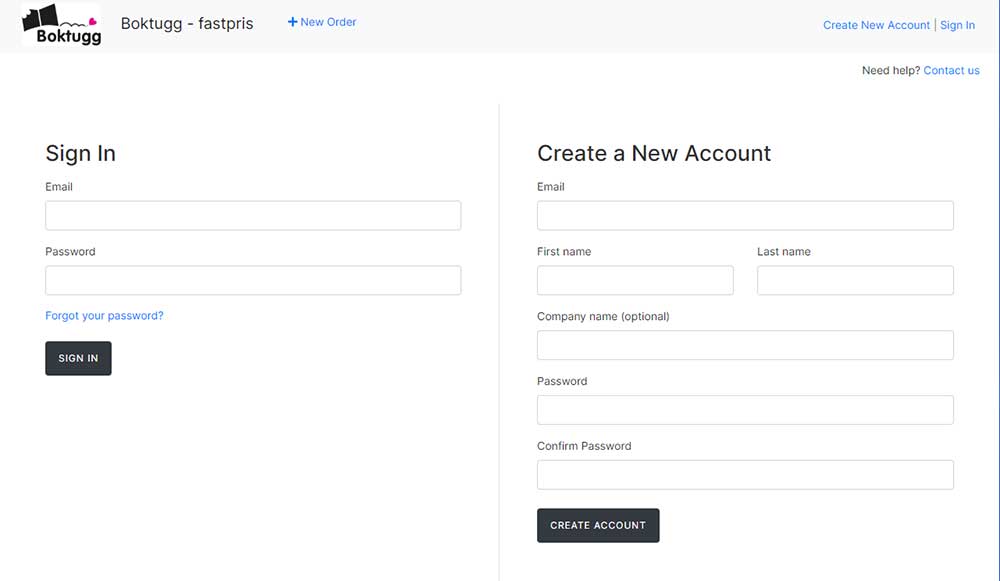This screenshot has width=1000, height=581.
Task: Click the Boktugg - fastpris site title
Action: [x=187, y=24]
